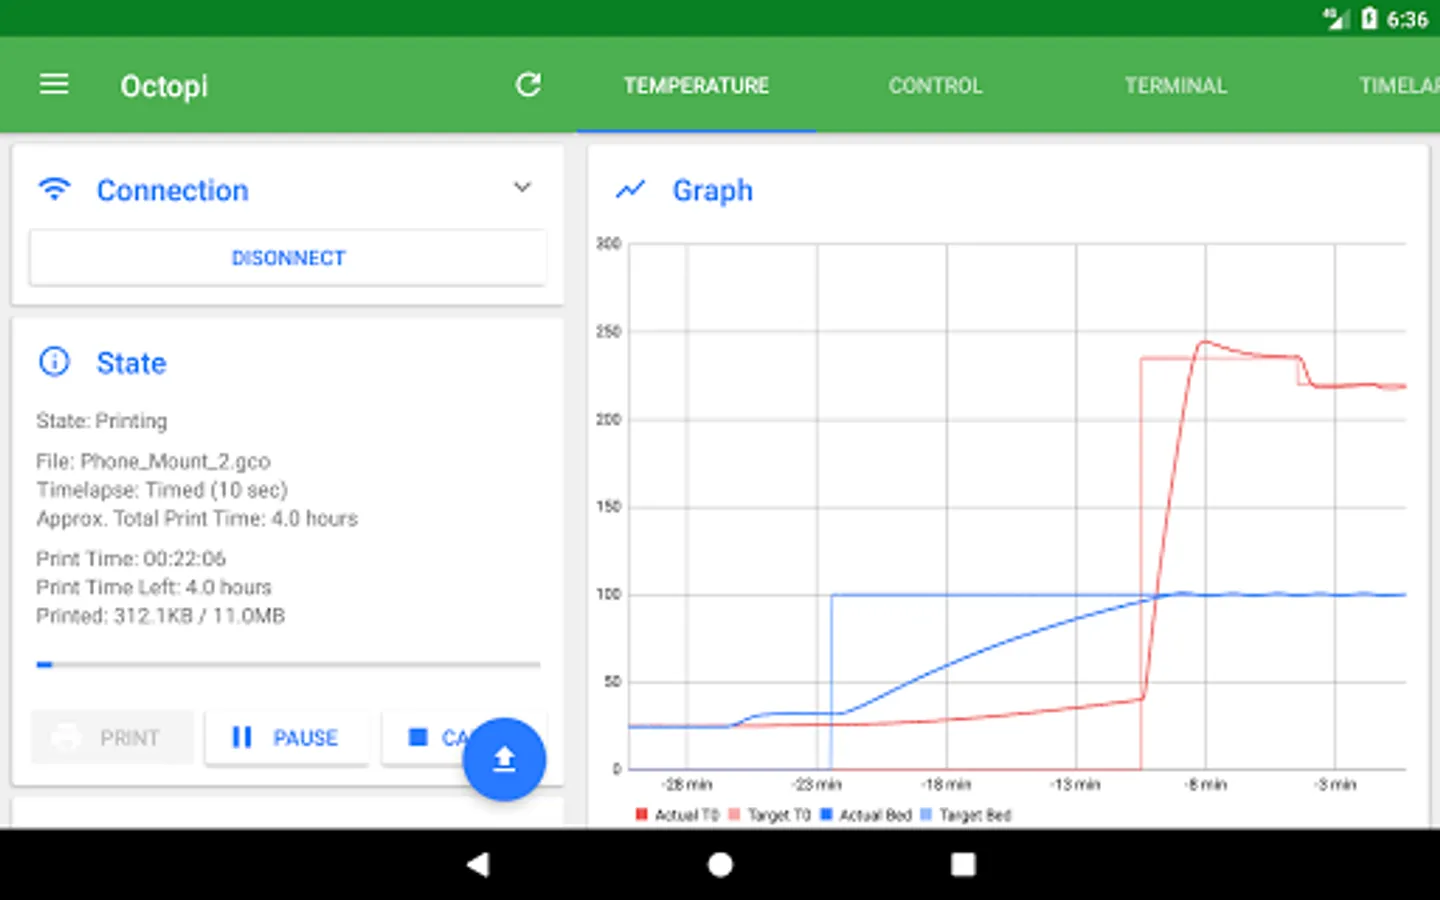The height and width of the screenshot is (900, 1440).
Task: Tap the Android home button
Action: [x=720, y=864]
